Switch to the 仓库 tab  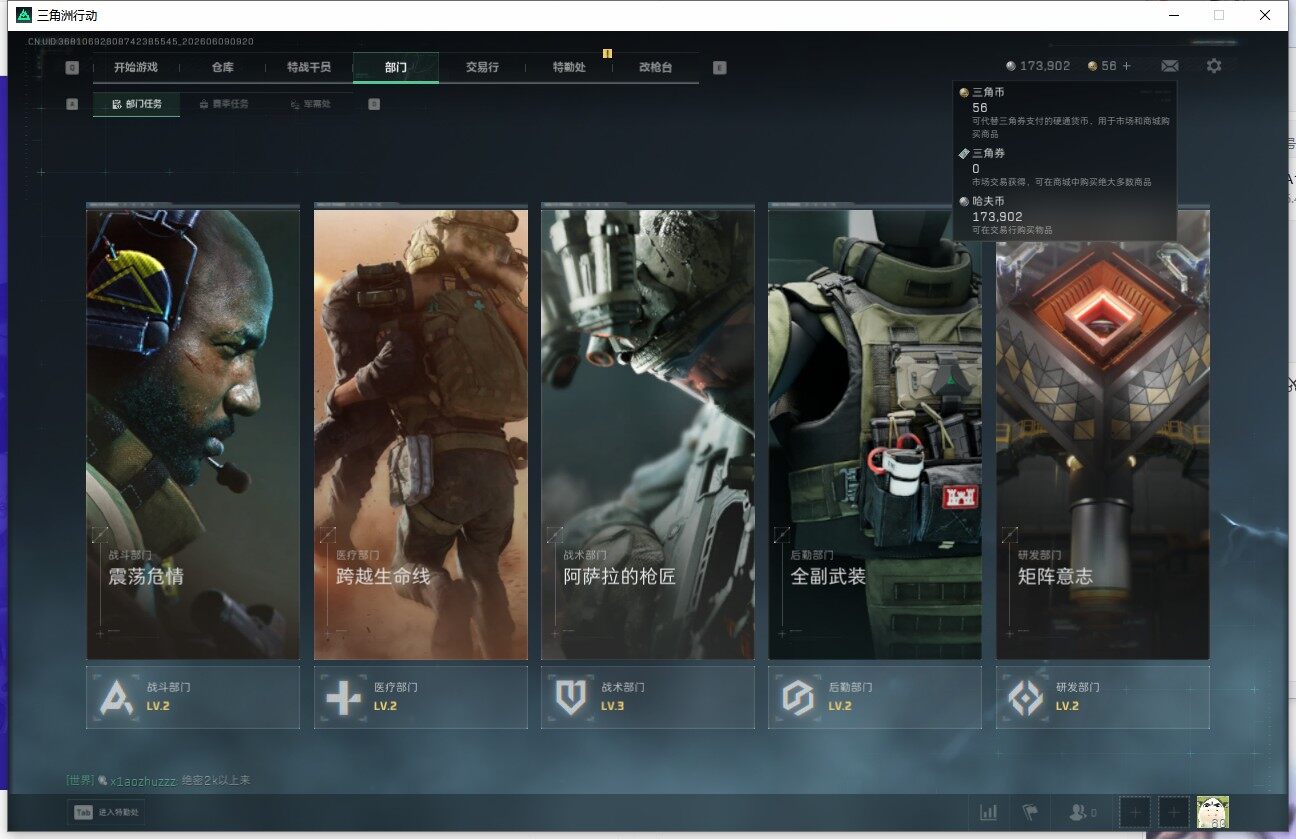[x=222, y=67]
